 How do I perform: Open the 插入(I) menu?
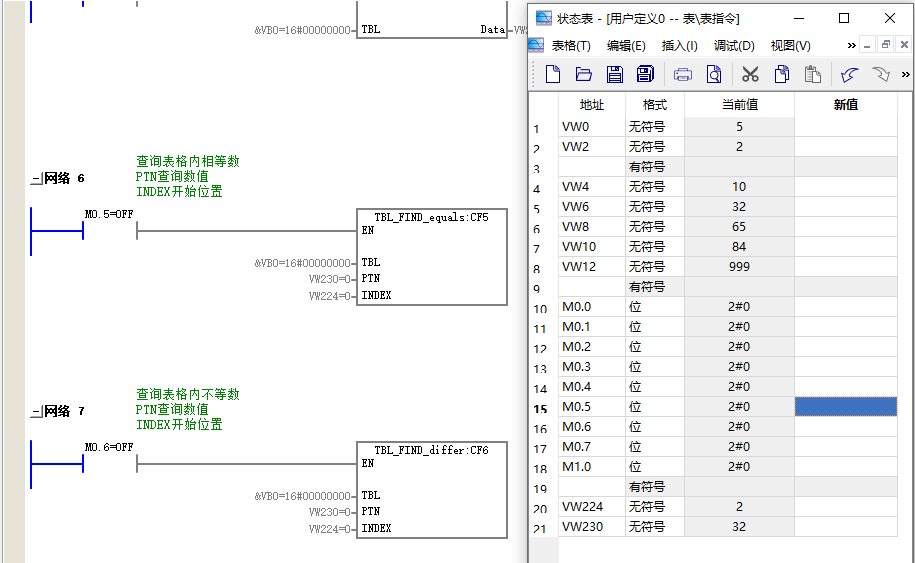[x=679, y=46]
